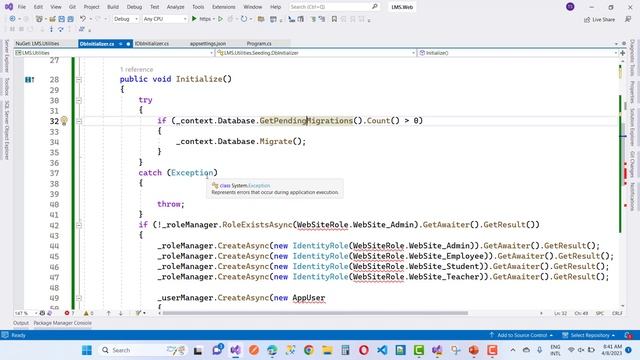Start debugging with green play icon
Screen dimensions: 640x360
pyautogui.click(x=194, y=19)
